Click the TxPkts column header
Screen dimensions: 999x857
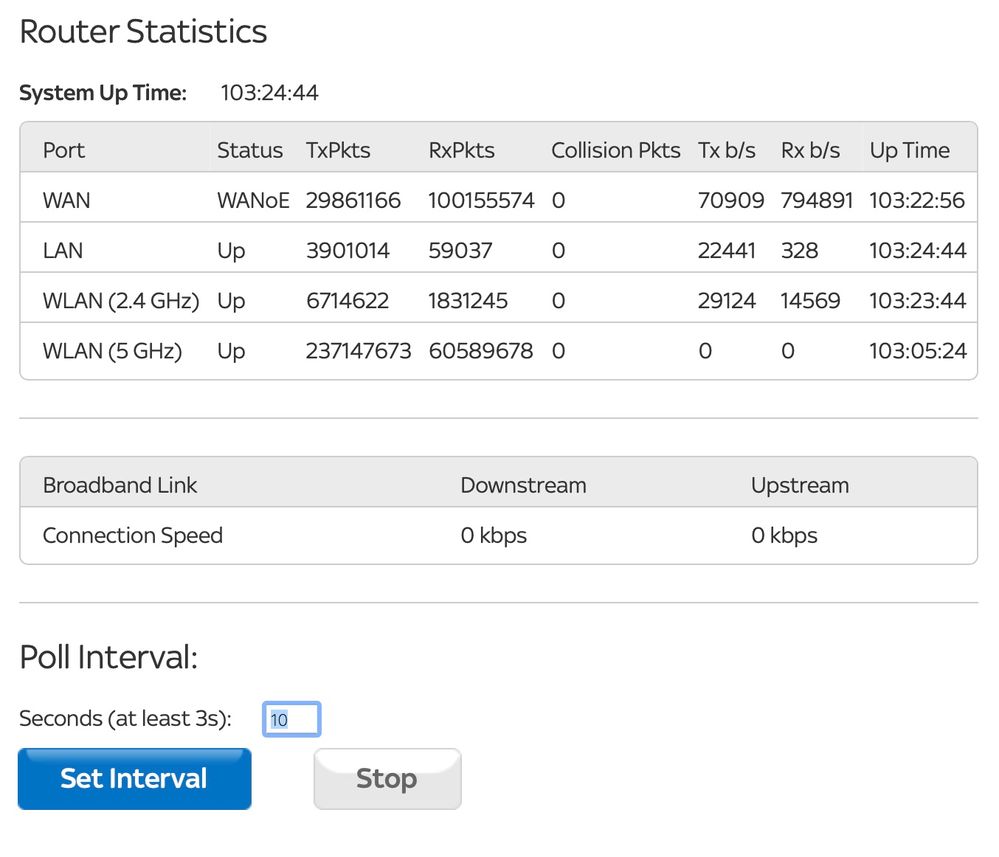pos(338,150)
